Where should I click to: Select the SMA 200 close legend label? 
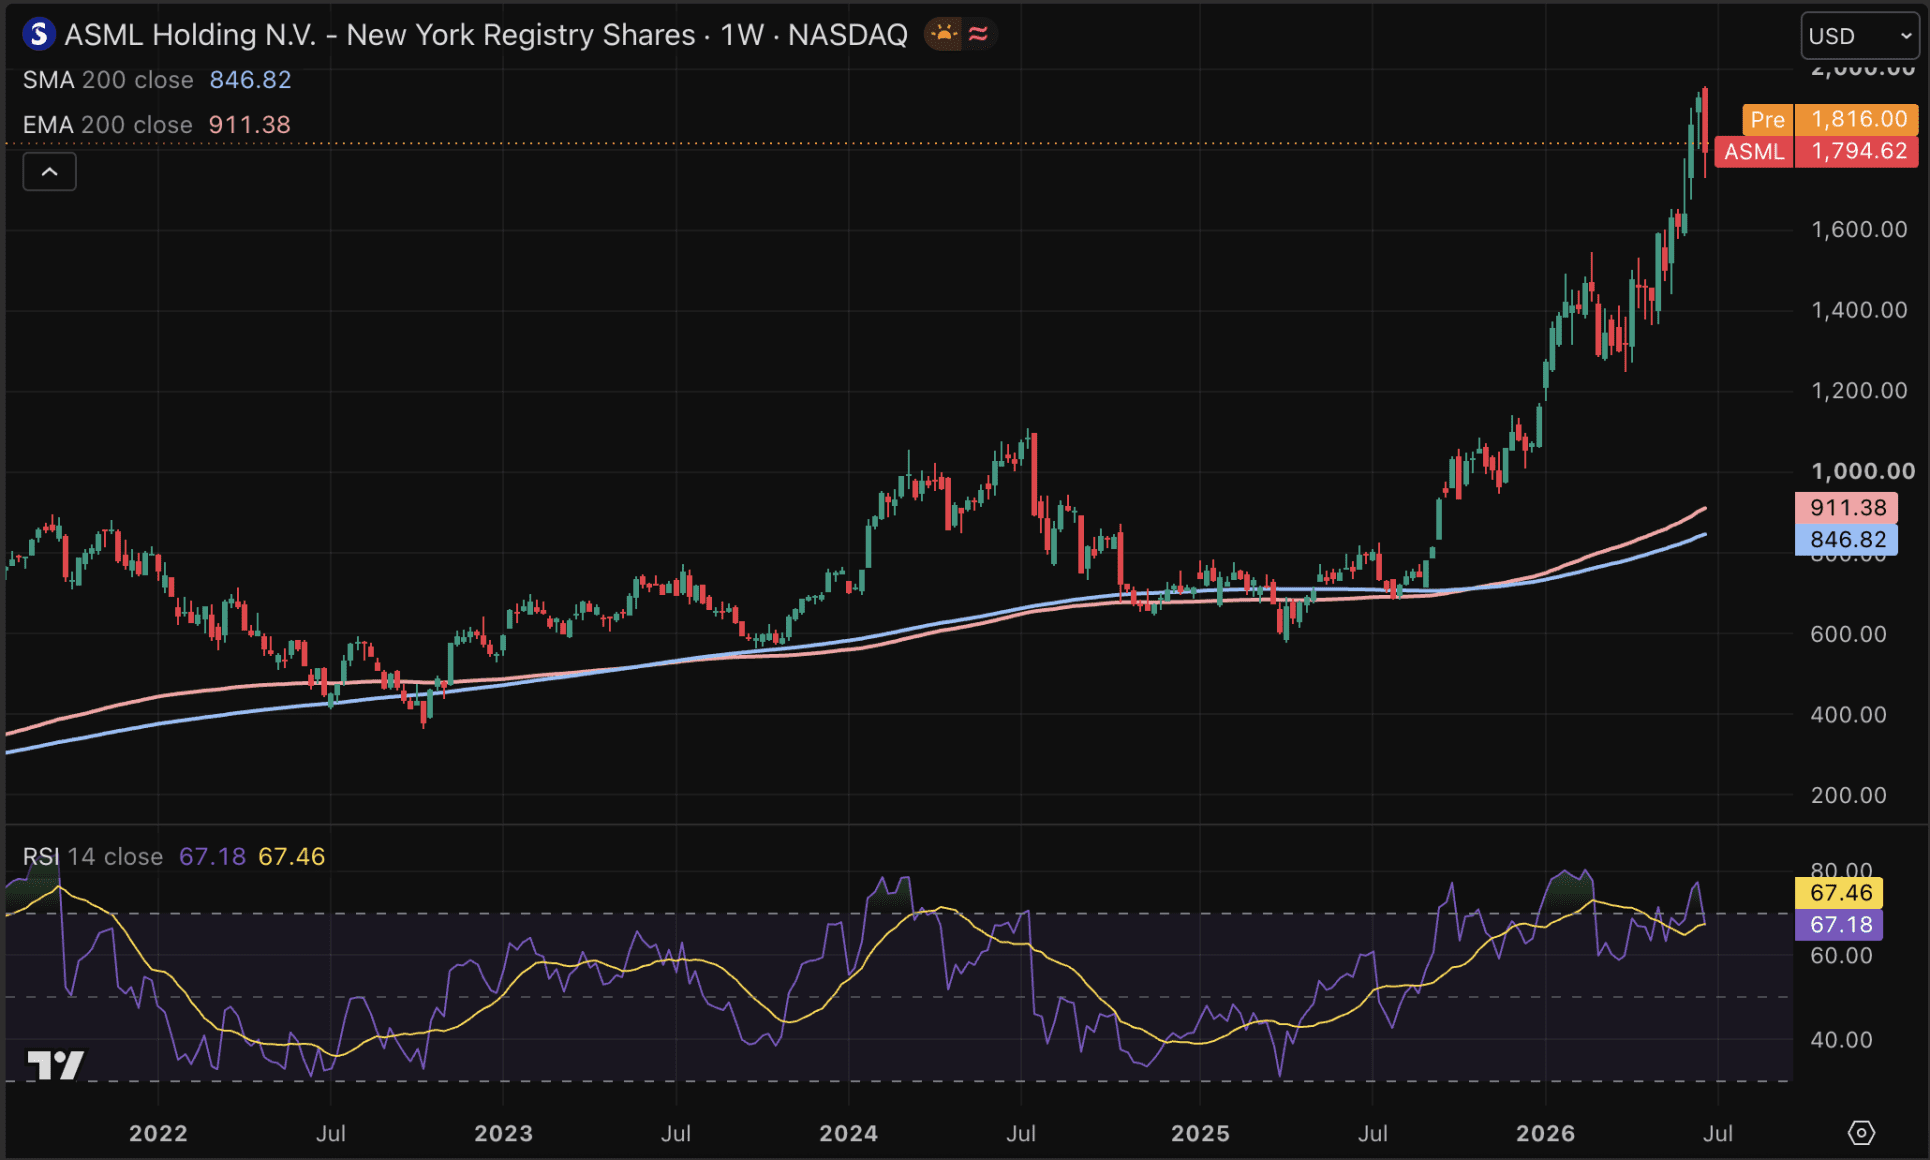[x=108, y=80]
